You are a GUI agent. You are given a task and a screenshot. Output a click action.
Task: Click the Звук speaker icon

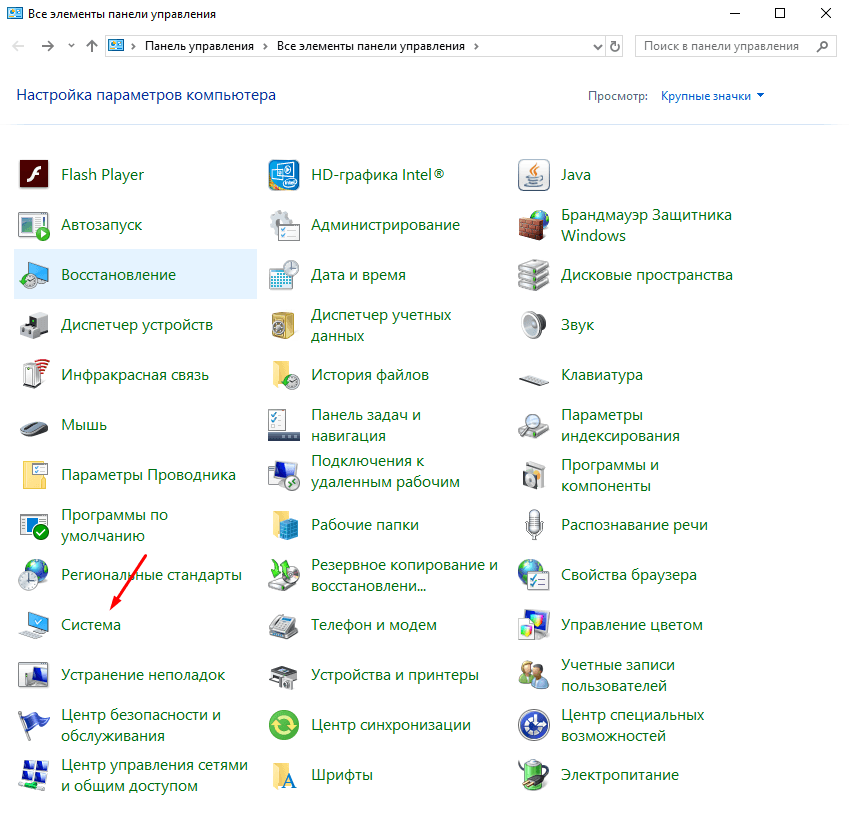coord(534,325)
